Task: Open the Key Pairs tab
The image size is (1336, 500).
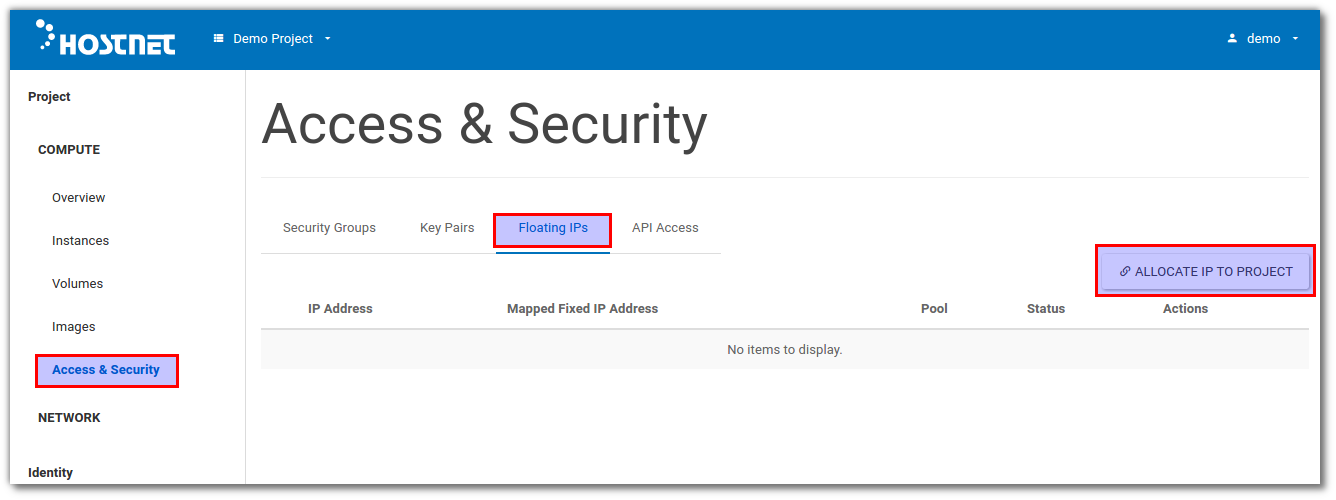Action: (x=447, y=228)
